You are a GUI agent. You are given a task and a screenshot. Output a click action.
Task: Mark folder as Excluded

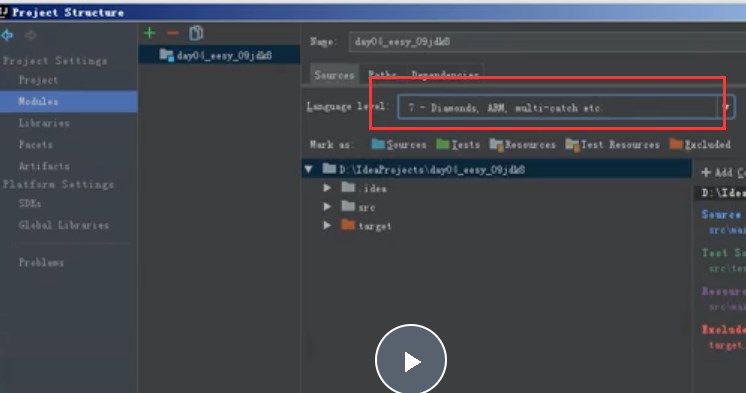point(700,144)
